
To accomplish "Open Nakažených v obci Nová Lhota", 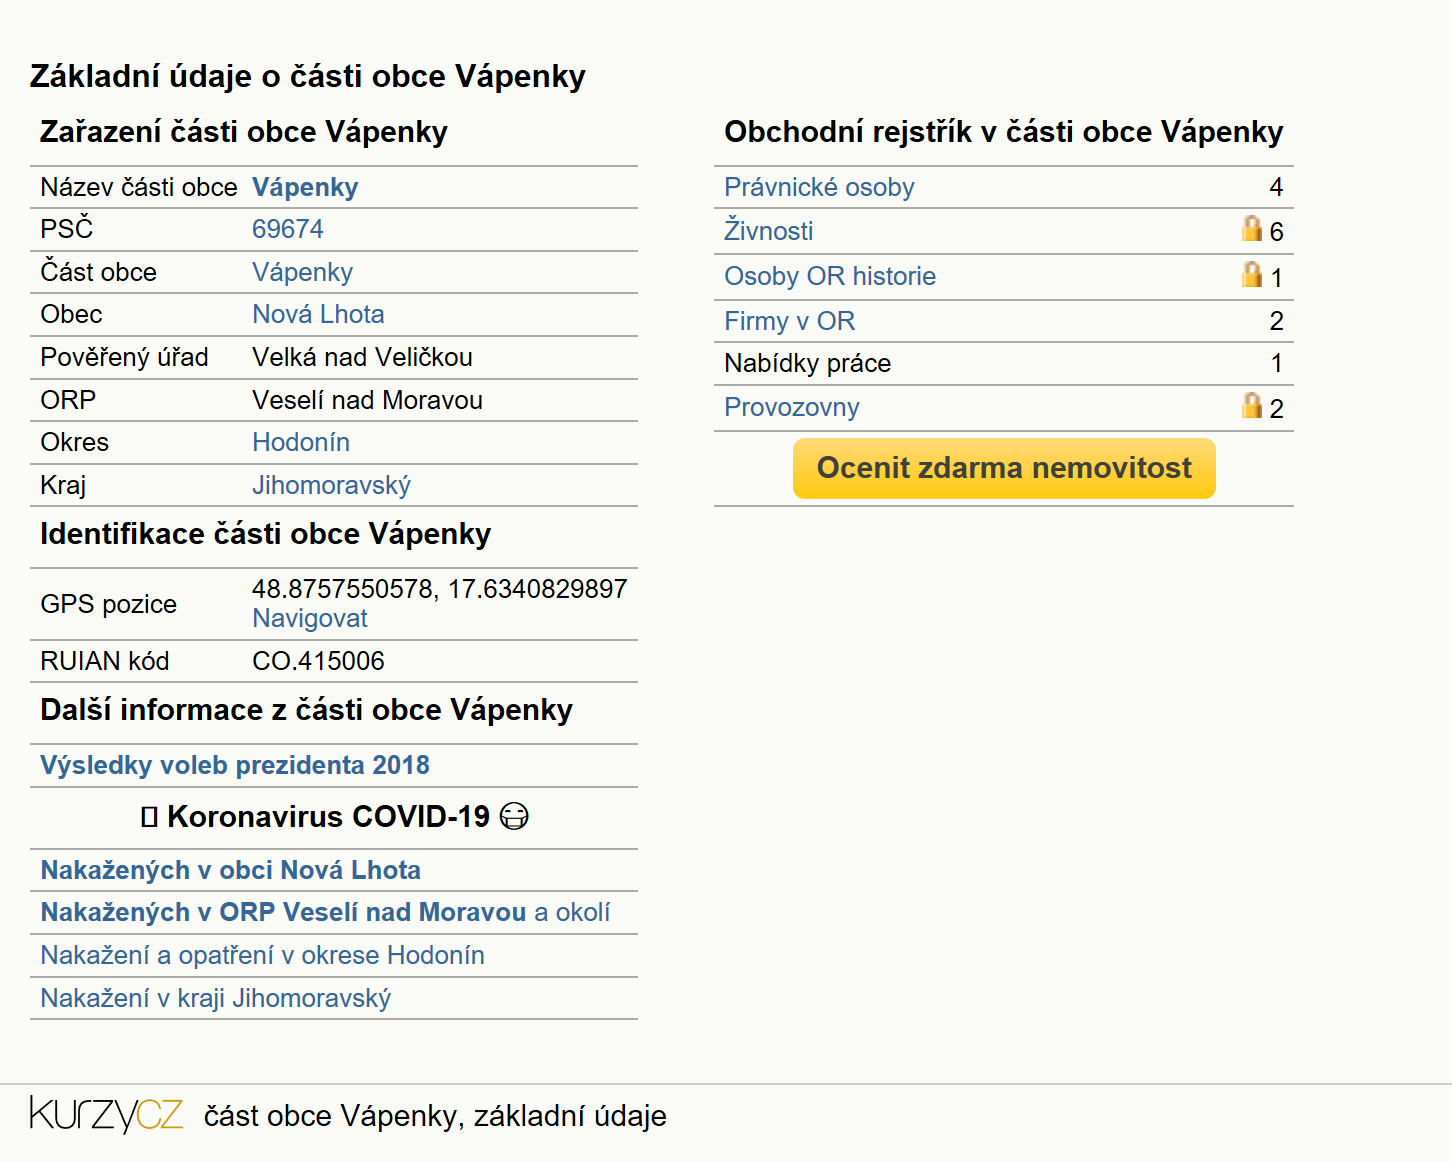I will tap(231, 870).
